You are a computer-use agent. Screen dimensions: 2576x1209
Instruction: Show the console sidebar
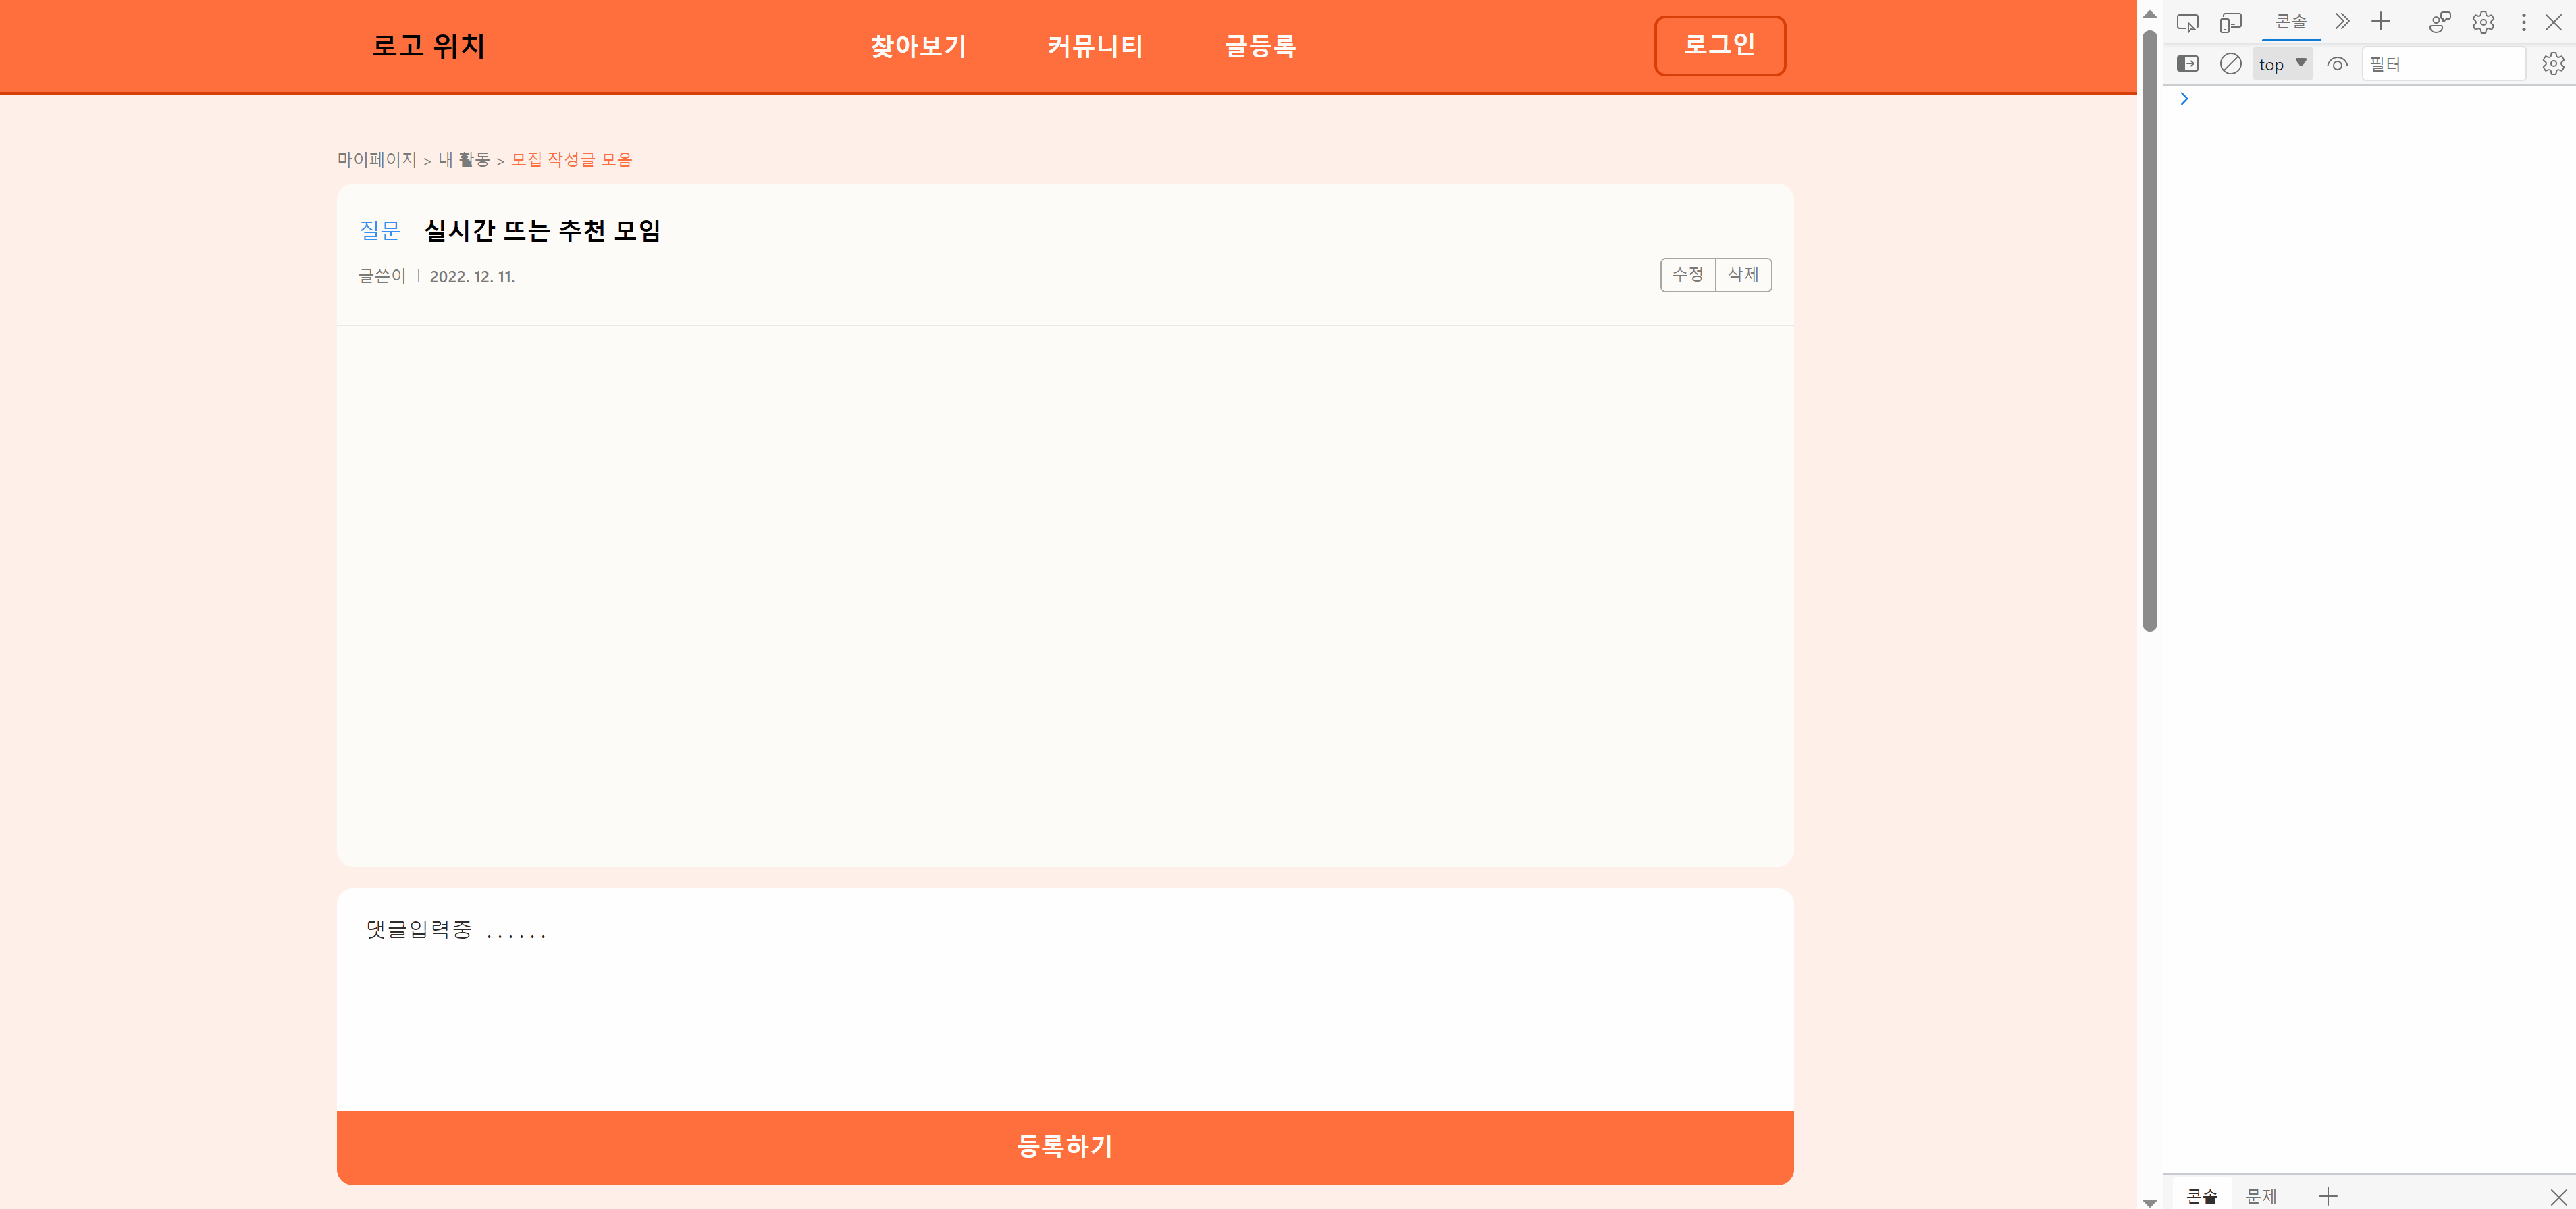(x=2189, y=63)
